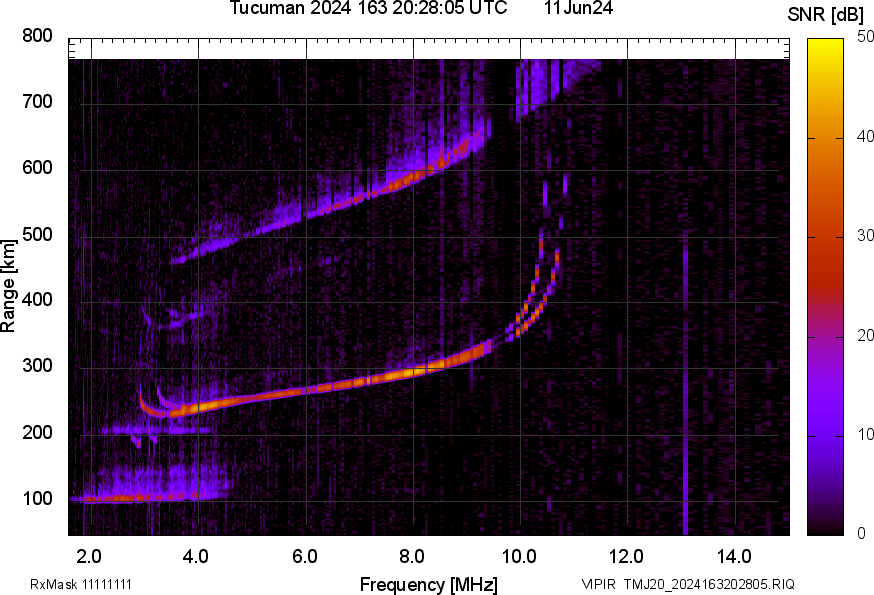
Task: Click the colorbar 0 dB label
Action: tap(862, 534)
